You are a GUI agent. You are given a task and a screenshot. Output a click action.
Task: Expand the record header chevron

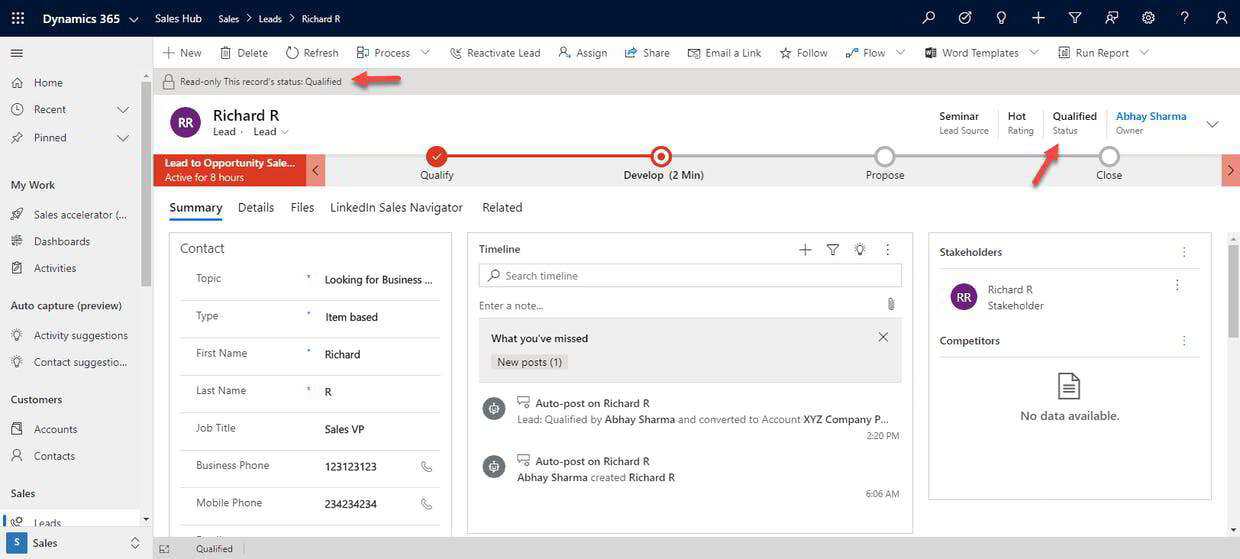[x=1212, y=124]
